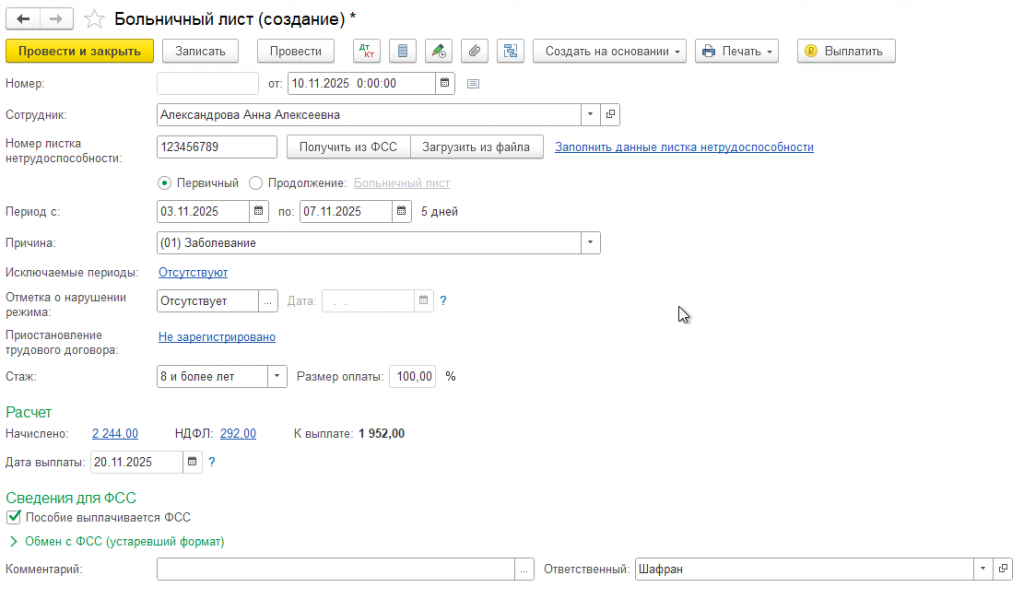Open the НДФЛ amount 292,00 link
This screenshot has height=599, width=1024.
tap(238, 434)
